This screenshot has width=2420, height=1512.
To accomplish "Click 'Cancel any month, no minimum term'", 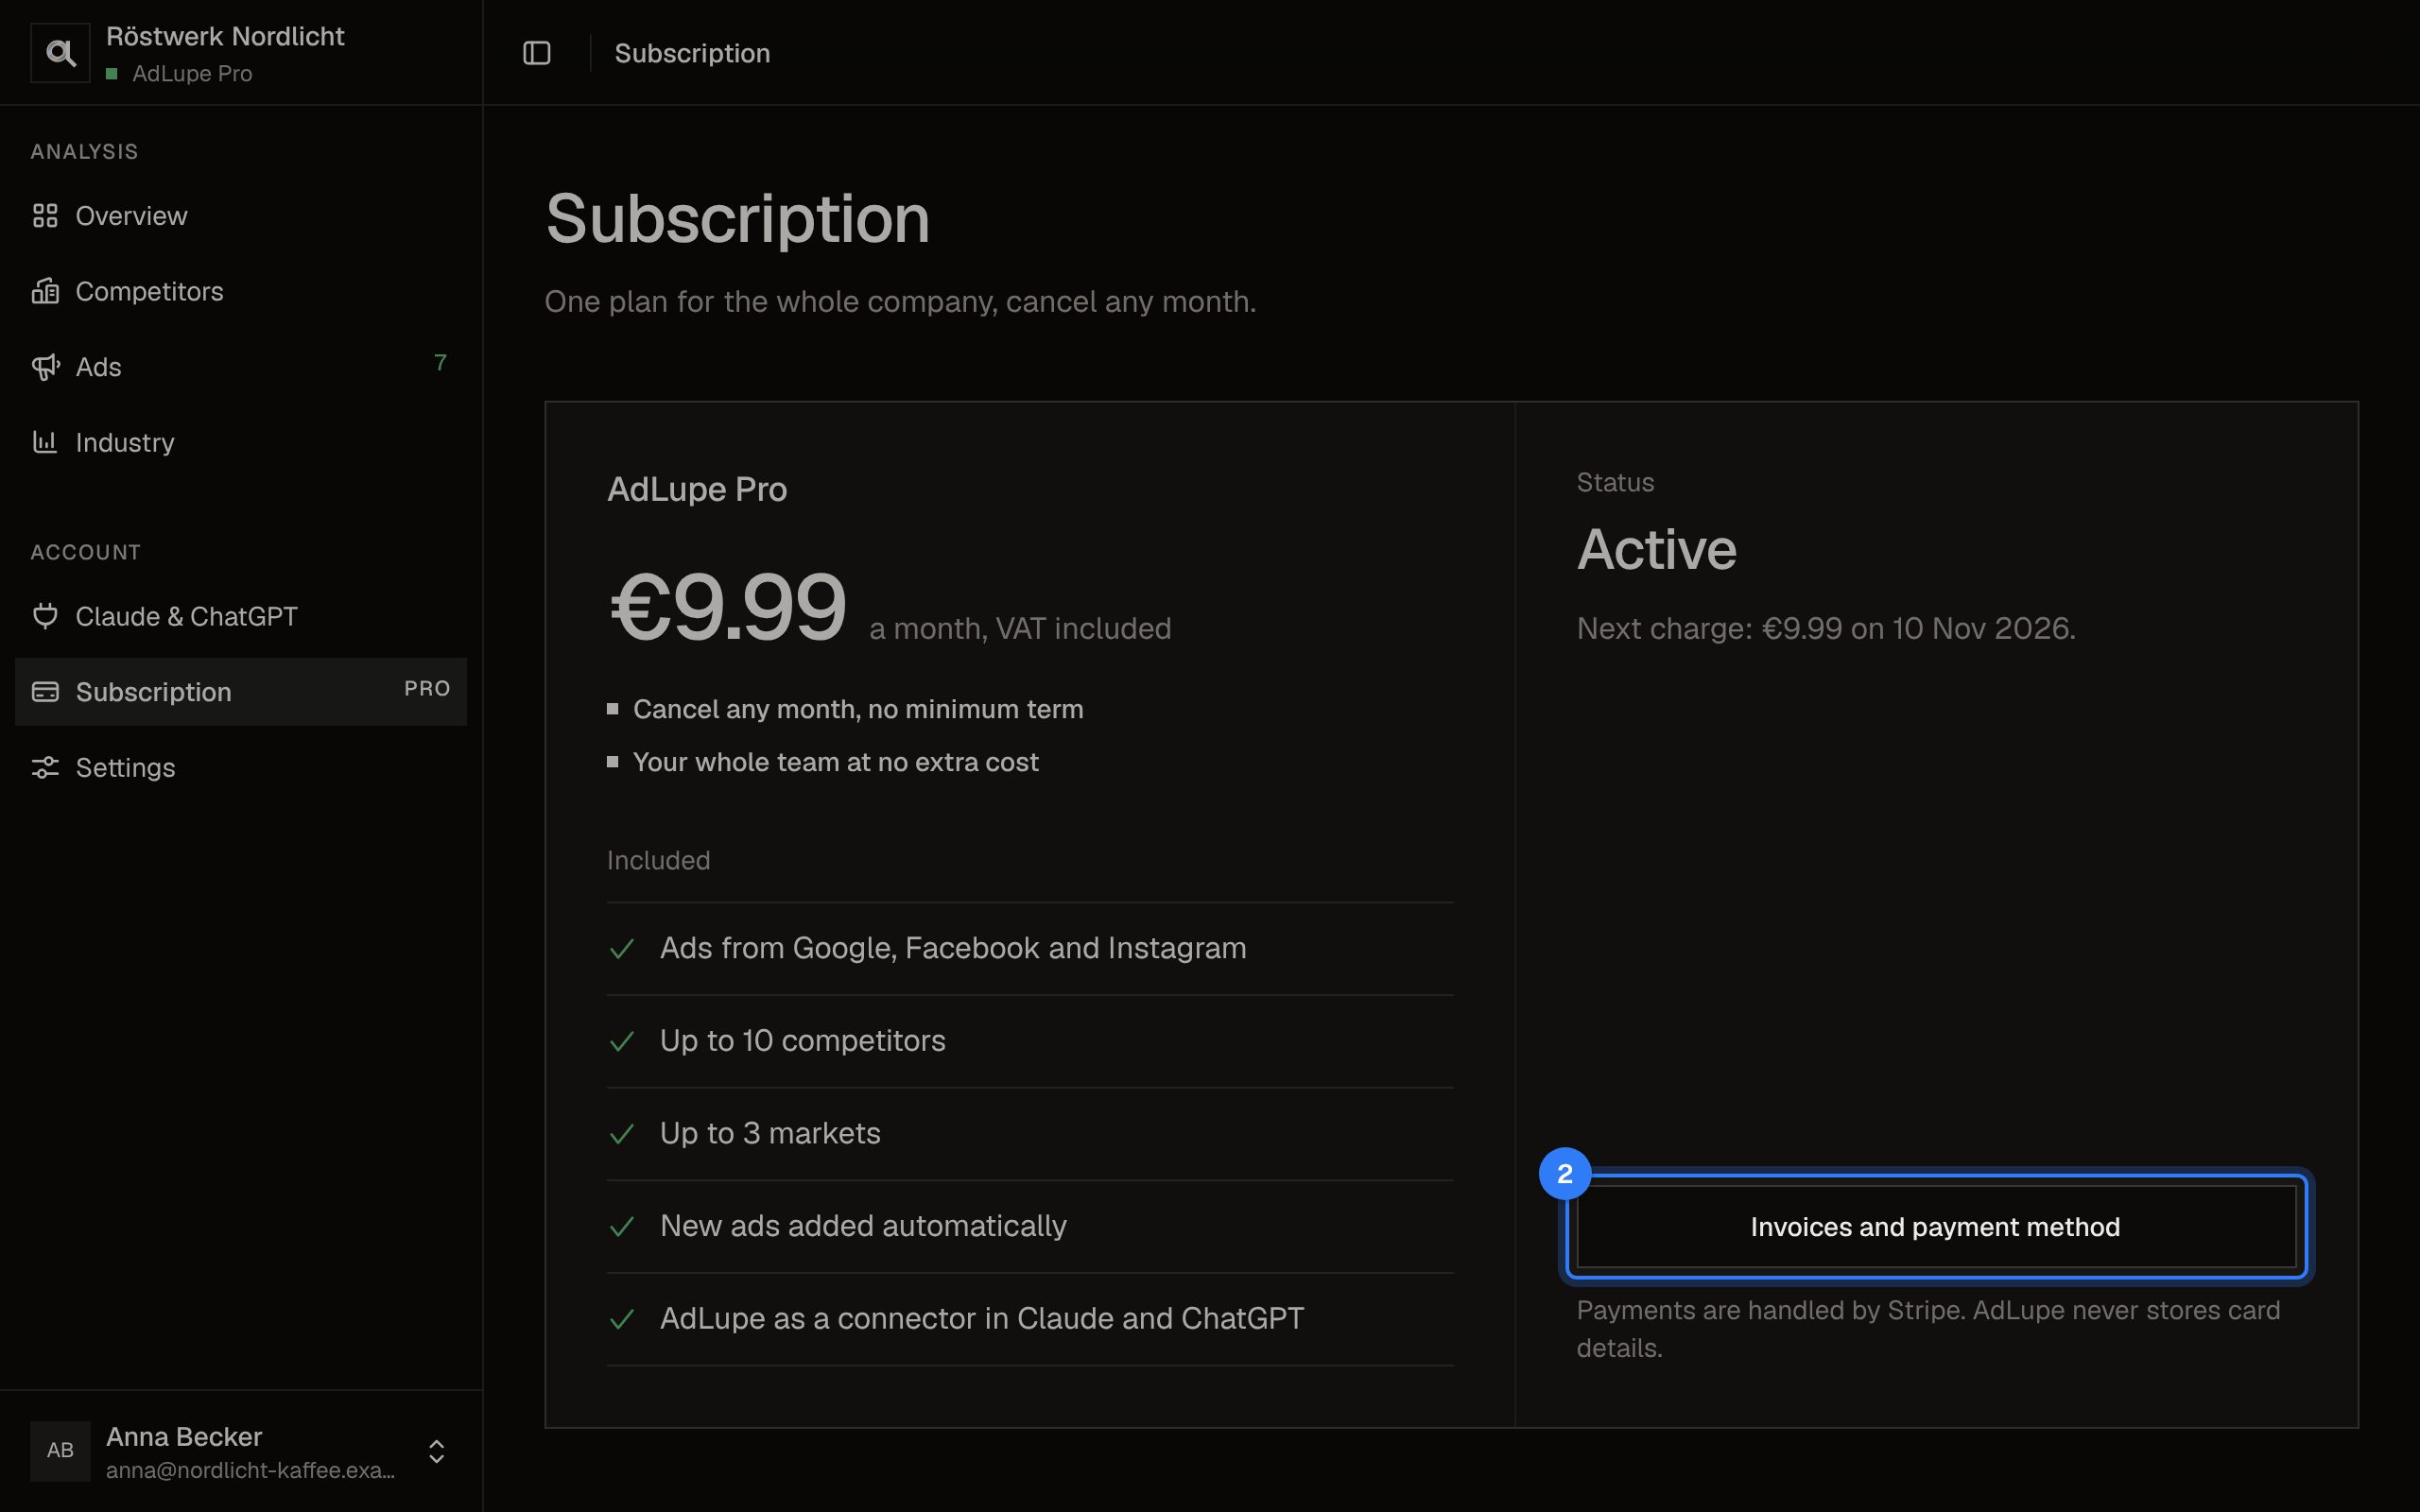I will [858, 709].
